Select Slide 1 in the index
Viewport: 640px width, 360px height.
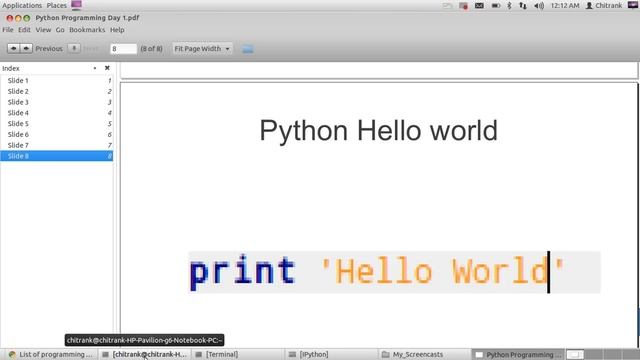click(x=56, y=80)
